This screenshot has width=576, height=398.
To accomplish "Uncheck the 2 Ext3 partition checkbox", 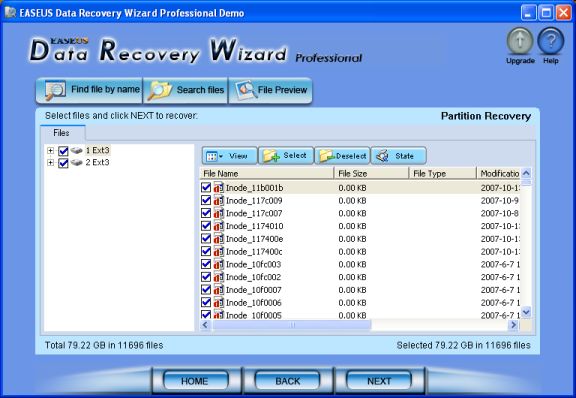I will click(x=63, y=163).
